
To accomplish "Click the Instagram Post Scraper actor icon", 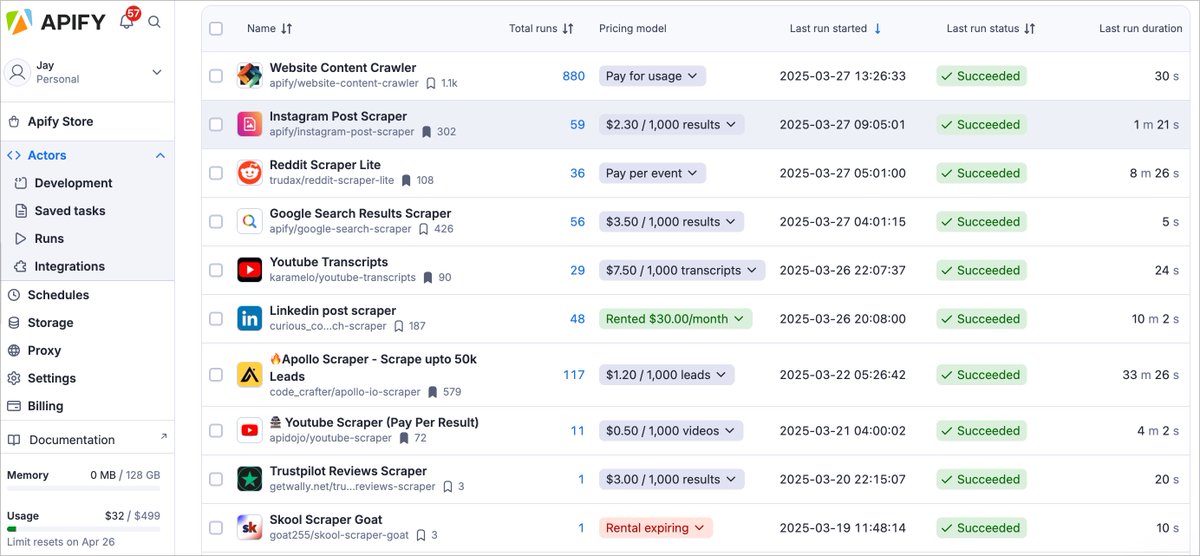I will tap(249, 124).
